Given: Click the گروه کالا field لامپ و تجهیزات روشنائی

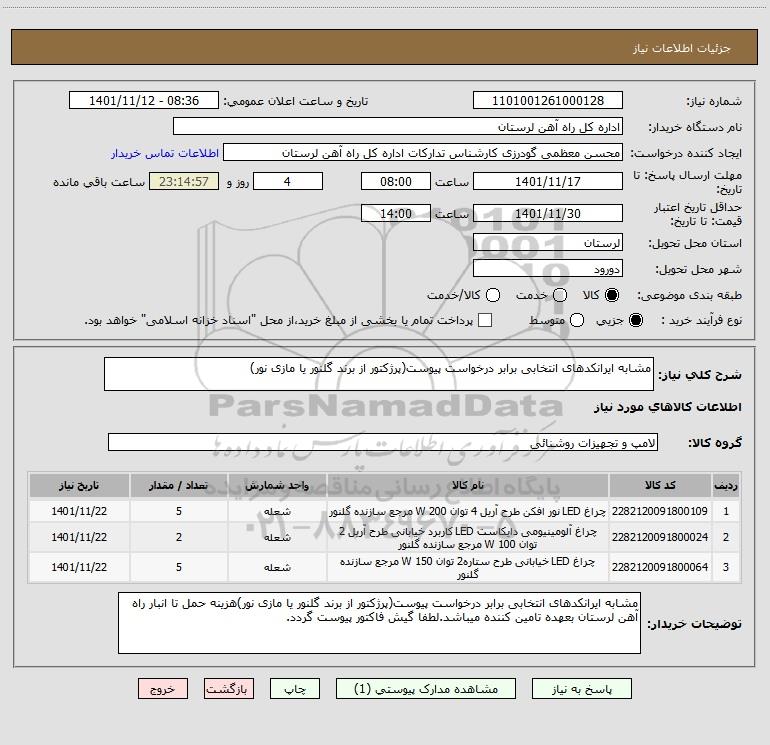Looking at the screenshot, I should (383, 442).
